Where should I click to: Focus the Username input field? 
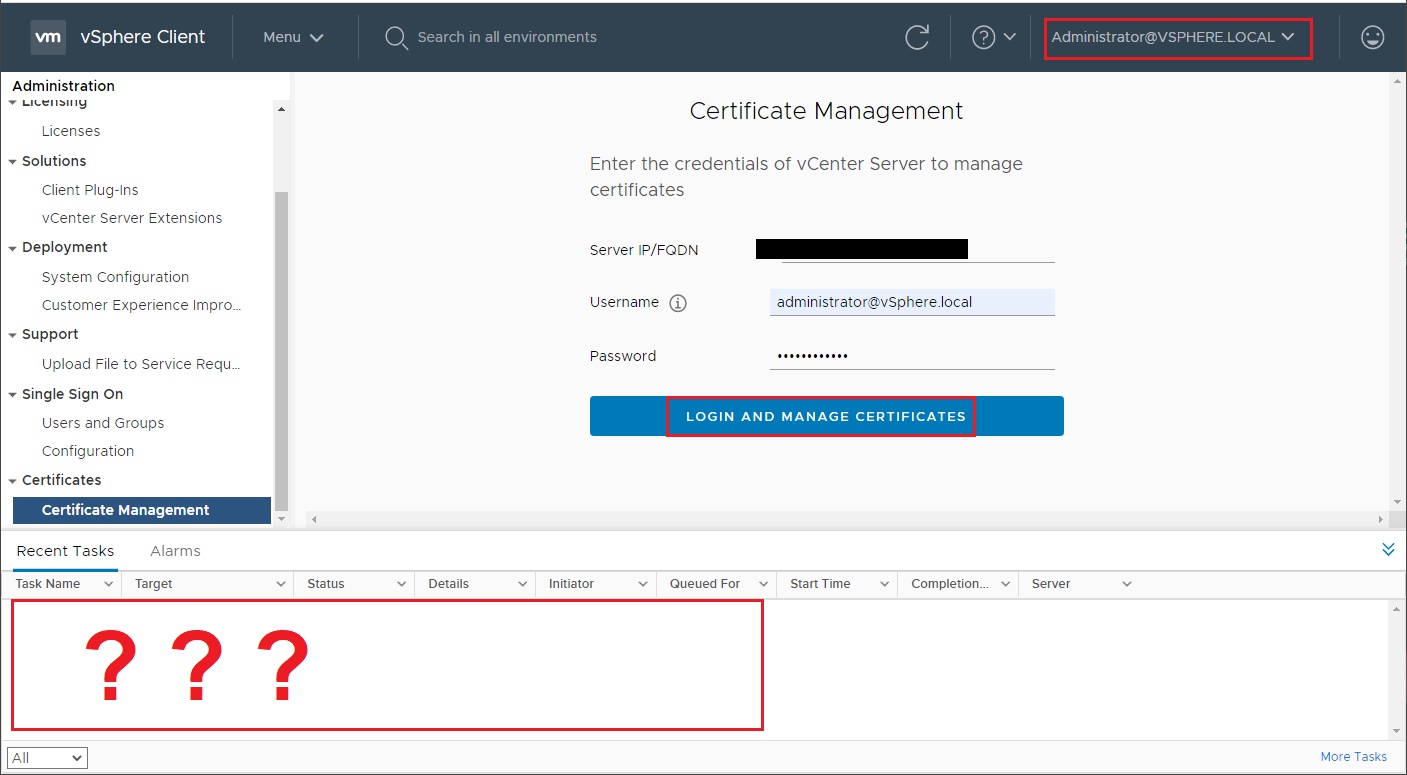click(x=912, y=302)
